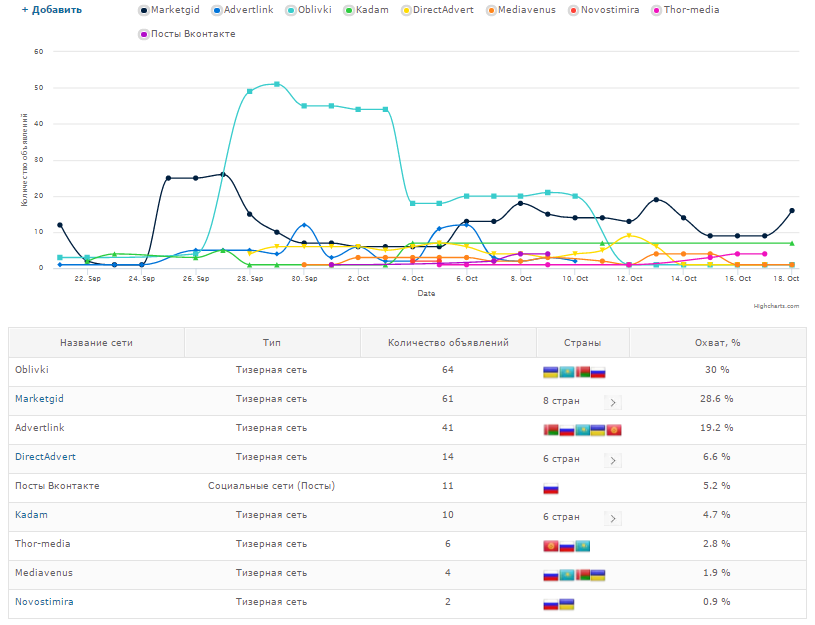Click the 30 % reach value

pyautogui.click(x=717, y=370)
